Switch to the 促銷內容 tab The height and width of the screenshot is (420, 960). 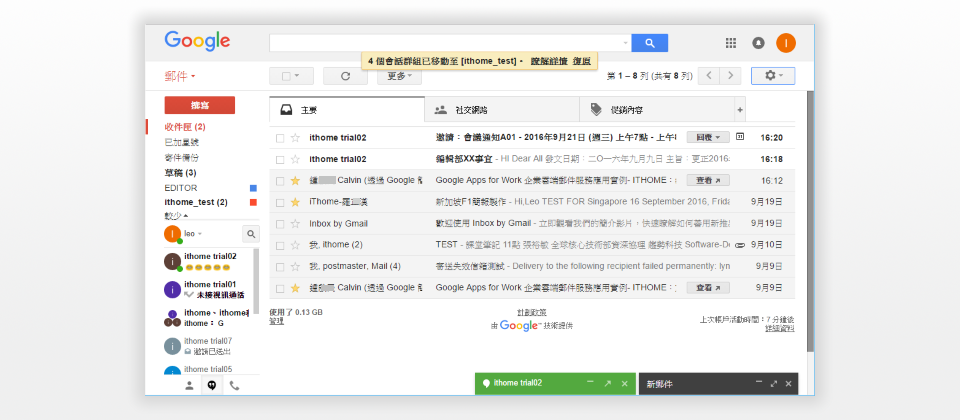(x=657, y=110)
